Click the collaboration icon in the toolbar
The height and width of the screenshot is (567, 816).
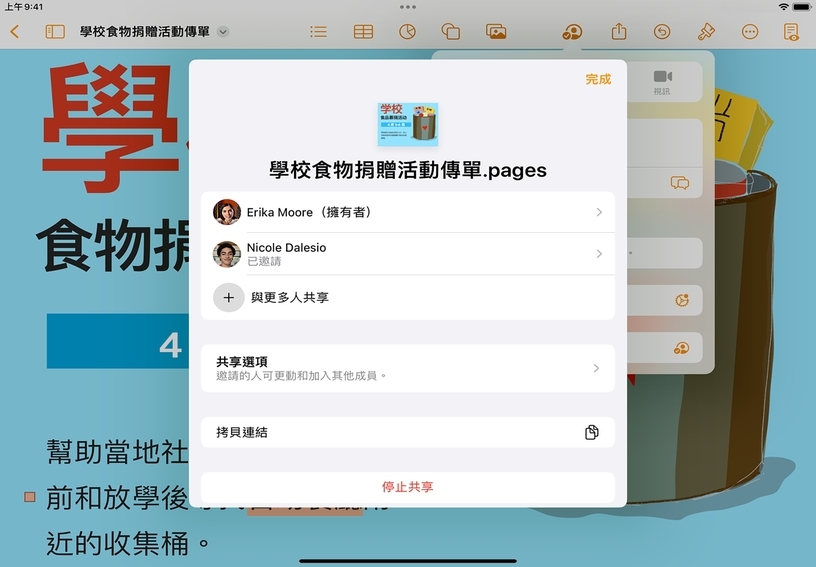pyautogui.click(x=572, y=32)
